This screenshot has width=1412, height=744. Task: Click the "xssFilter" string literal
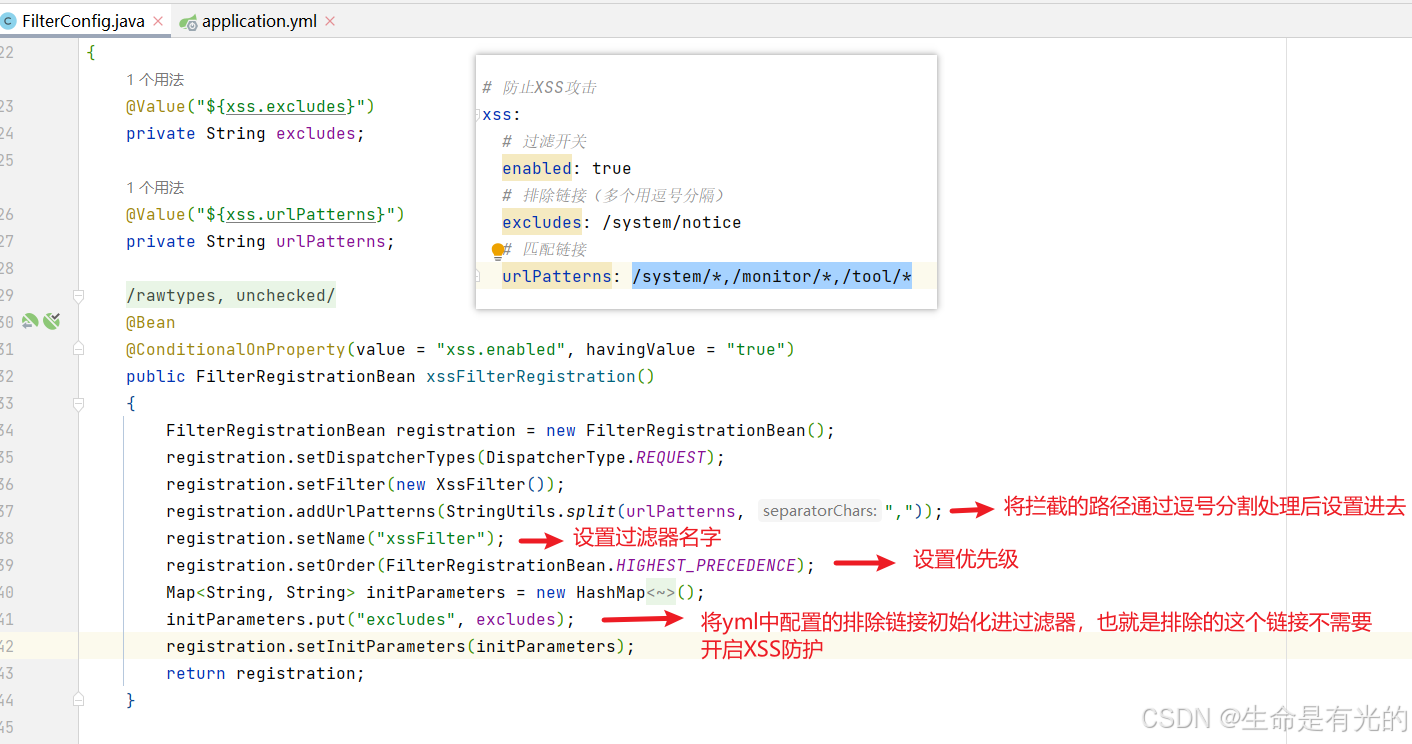tap(431, 538)
